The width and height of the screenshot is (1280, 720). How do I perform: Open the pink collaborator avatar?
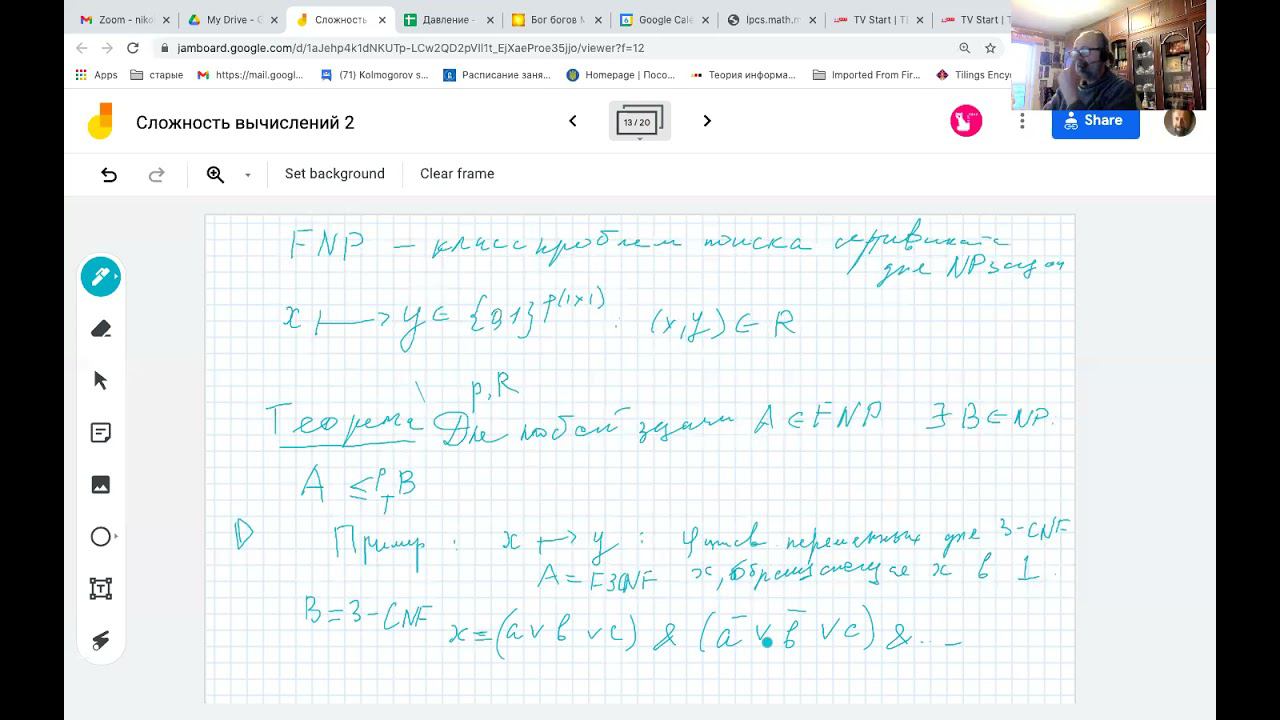coord(966,121)
